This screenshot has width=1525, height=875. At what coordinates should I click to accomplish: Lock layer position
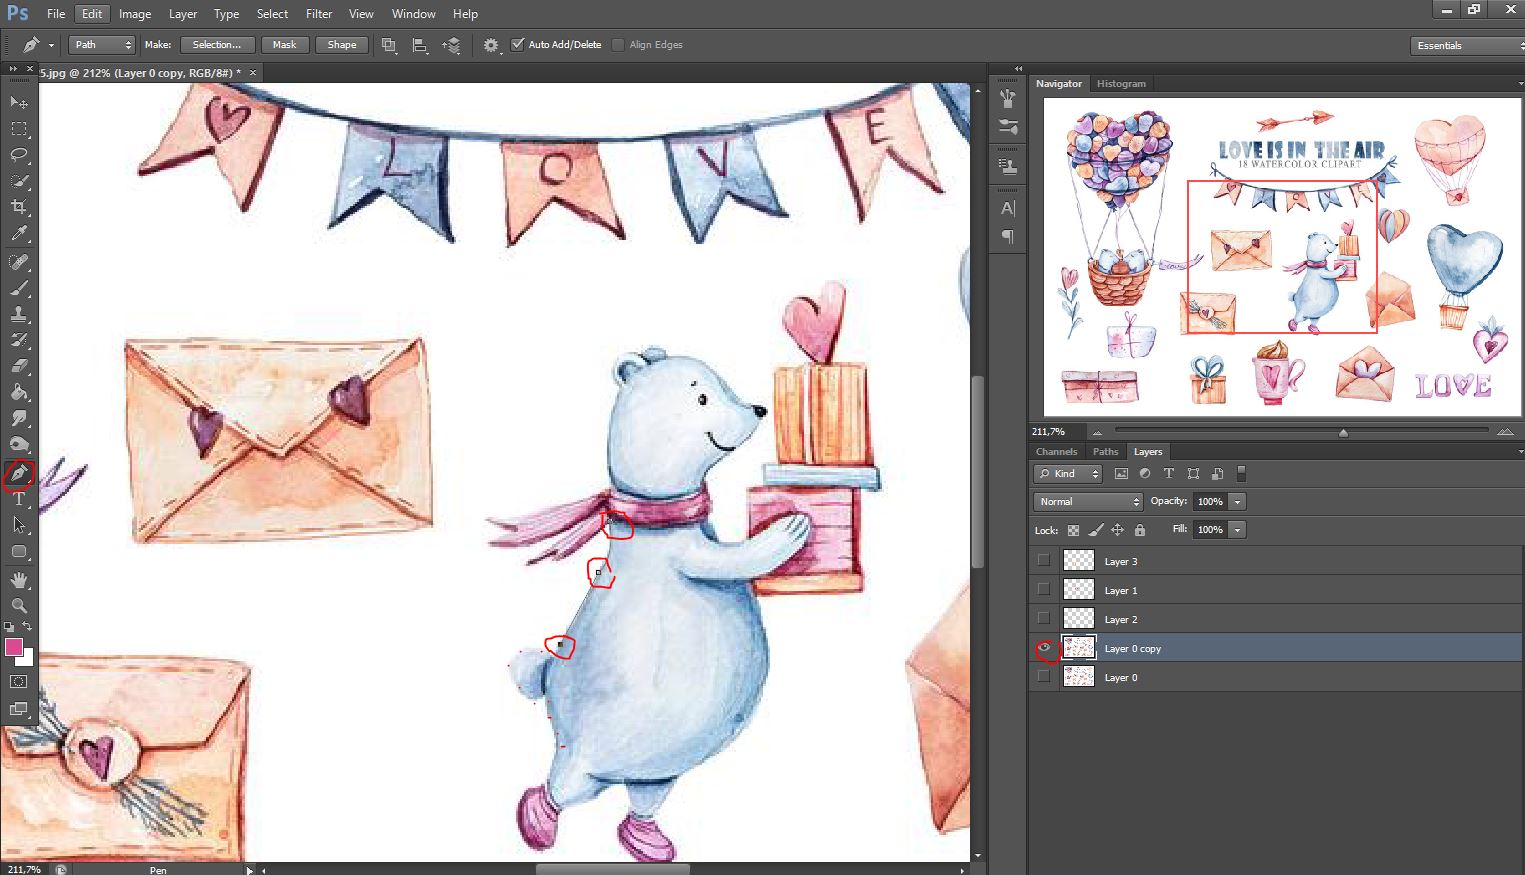[x=1117, y=530]
